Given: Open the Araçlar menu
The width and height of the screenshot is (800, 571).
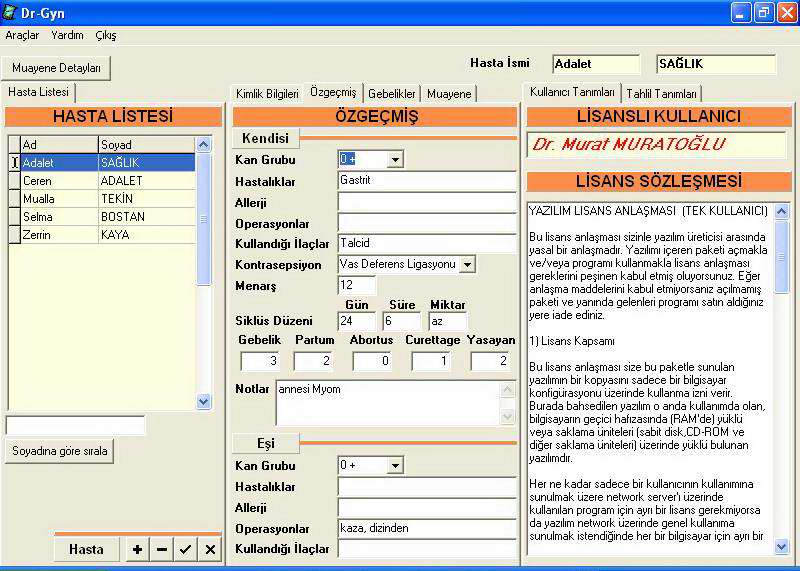Looking at the screenshot, I should (22, 35).
